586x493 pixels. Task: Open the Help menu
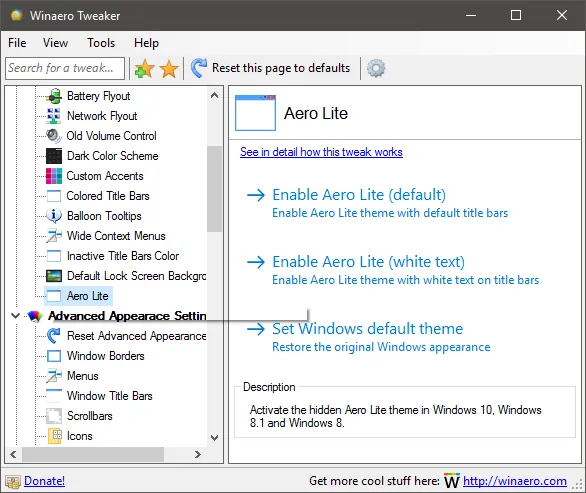pos(146,43)
